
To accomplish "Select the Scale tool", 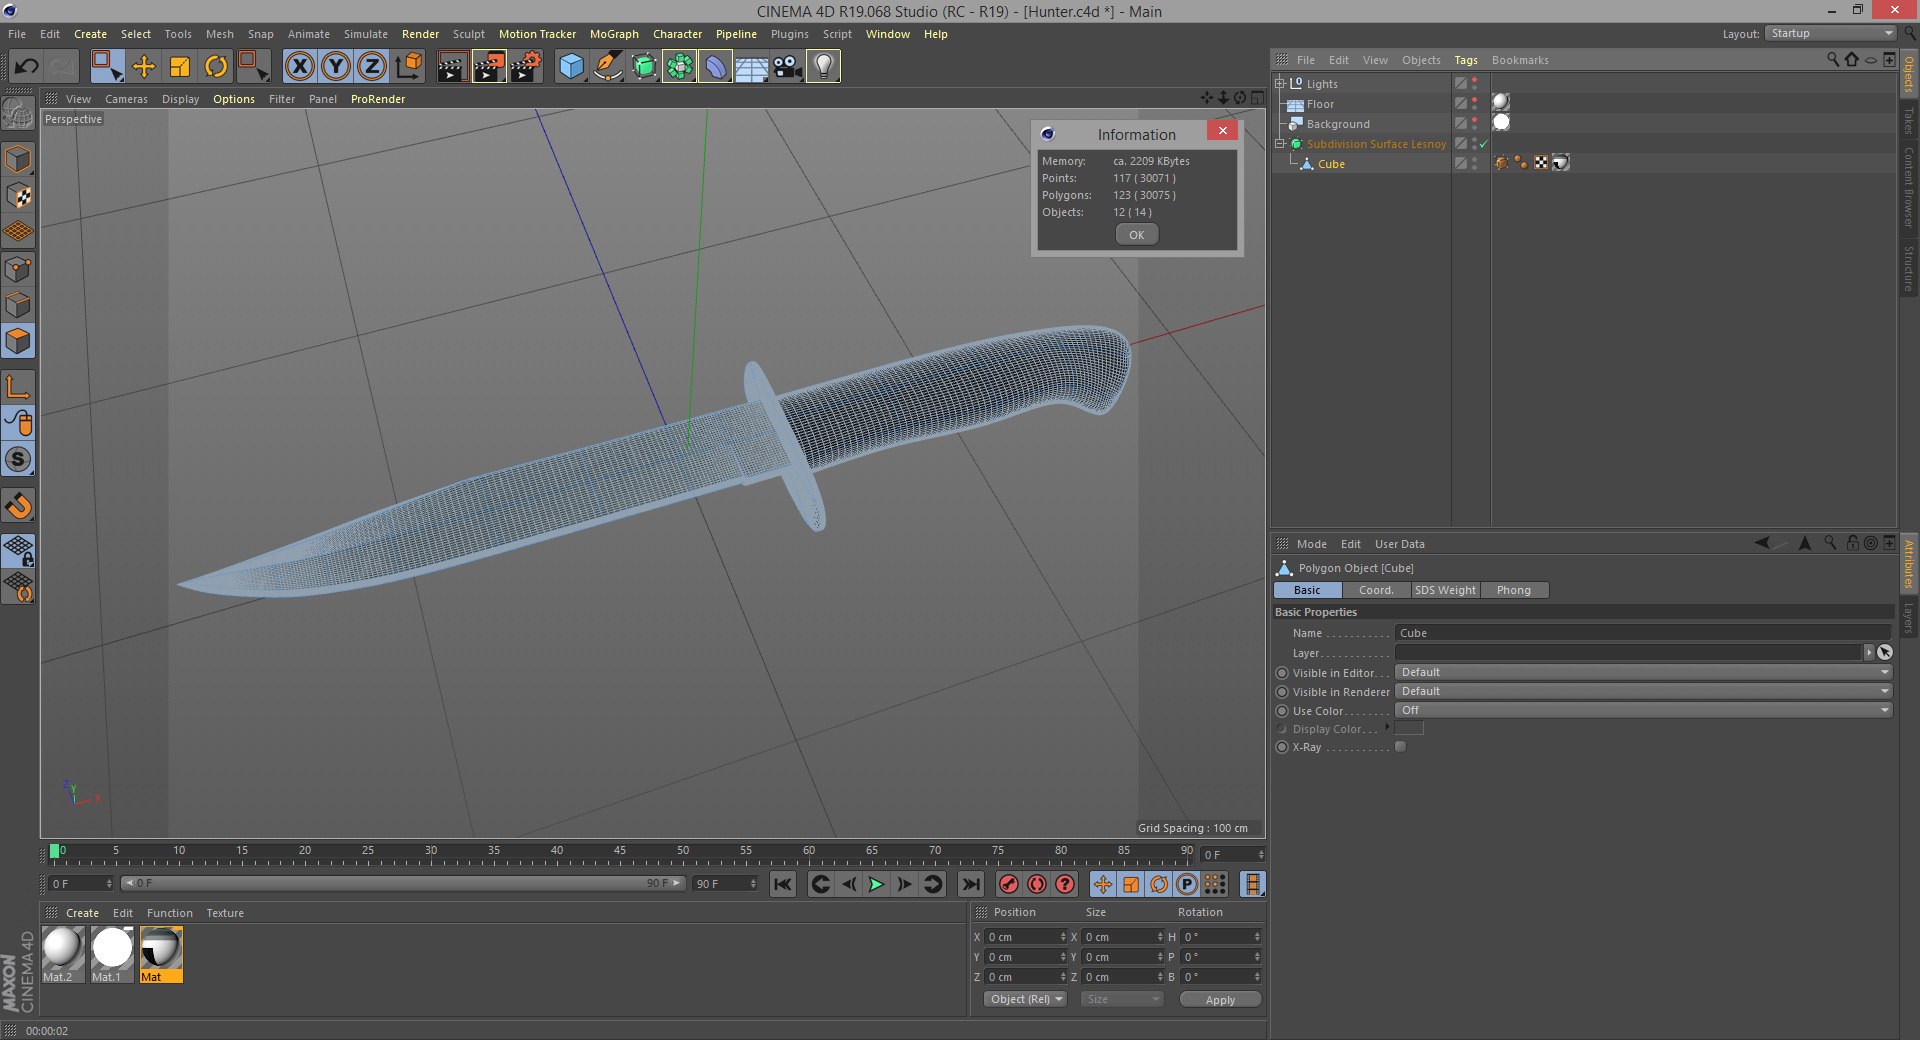I will (180, 67).
